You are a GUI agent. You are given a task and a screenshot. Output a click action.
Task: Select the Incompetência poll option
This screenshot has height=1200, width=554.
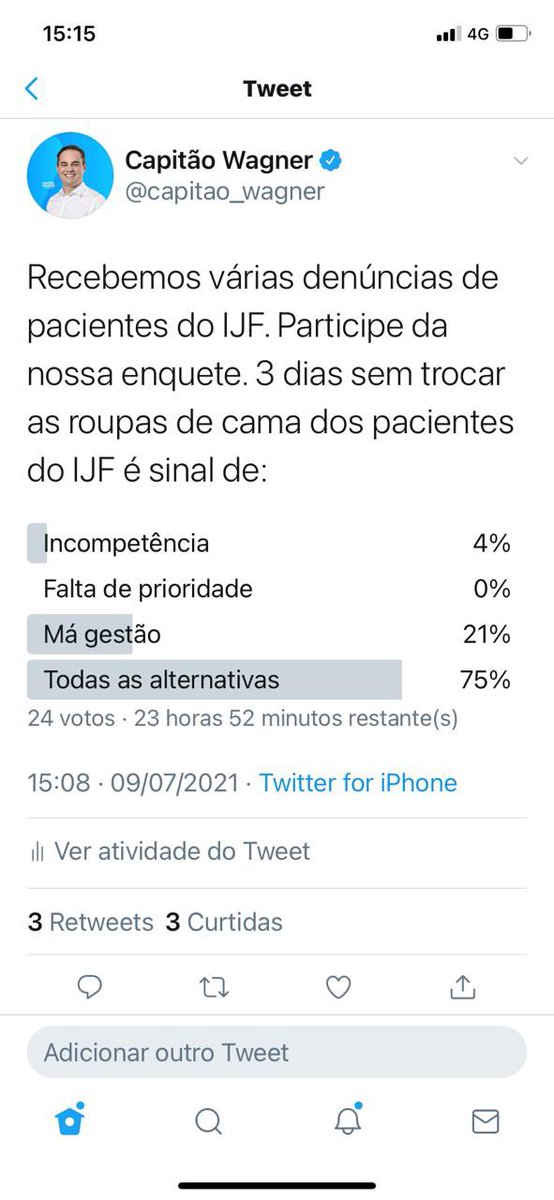pos(269,544)
